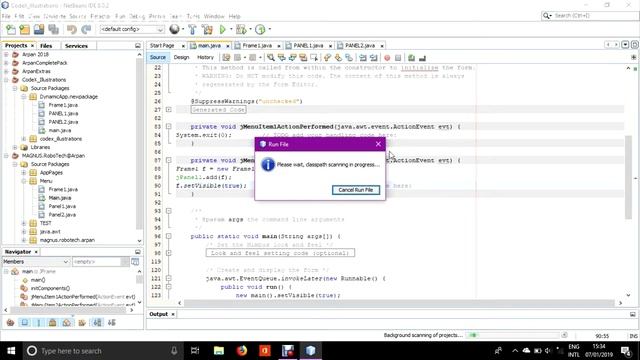Click the editor vertical scrollbar
The width and height of the screenshot is (640, 360).
click(628, 177)
